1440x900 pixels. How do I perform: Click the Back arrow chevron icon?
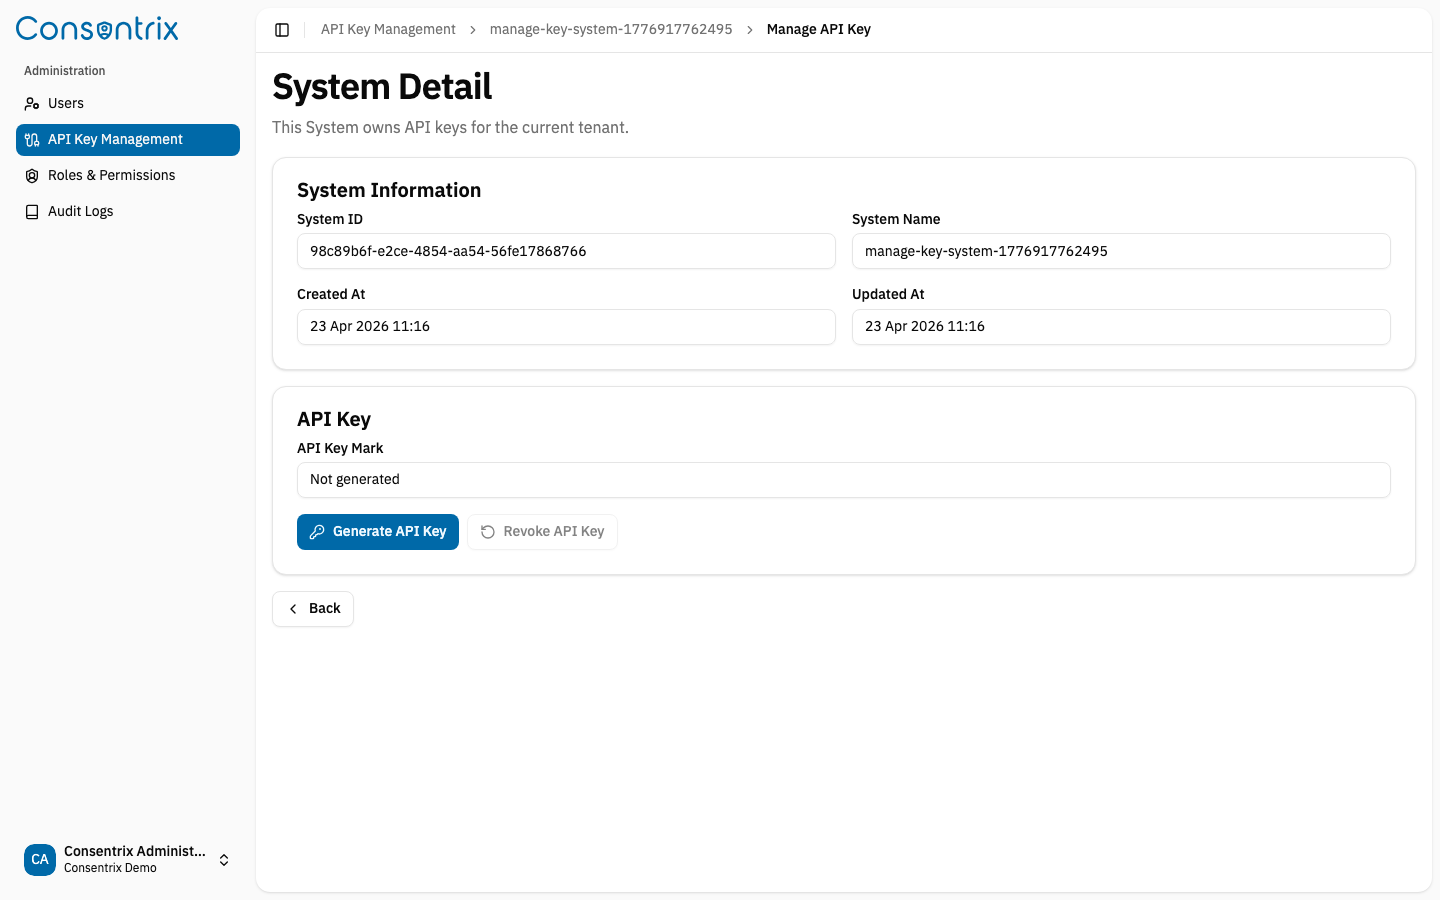[x=293, y=609]
